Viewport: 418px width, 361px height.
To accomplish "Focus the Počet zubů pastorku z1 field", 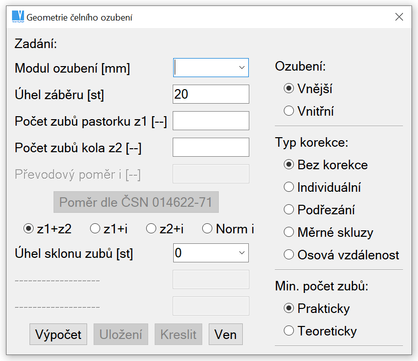I will point(211,121).
